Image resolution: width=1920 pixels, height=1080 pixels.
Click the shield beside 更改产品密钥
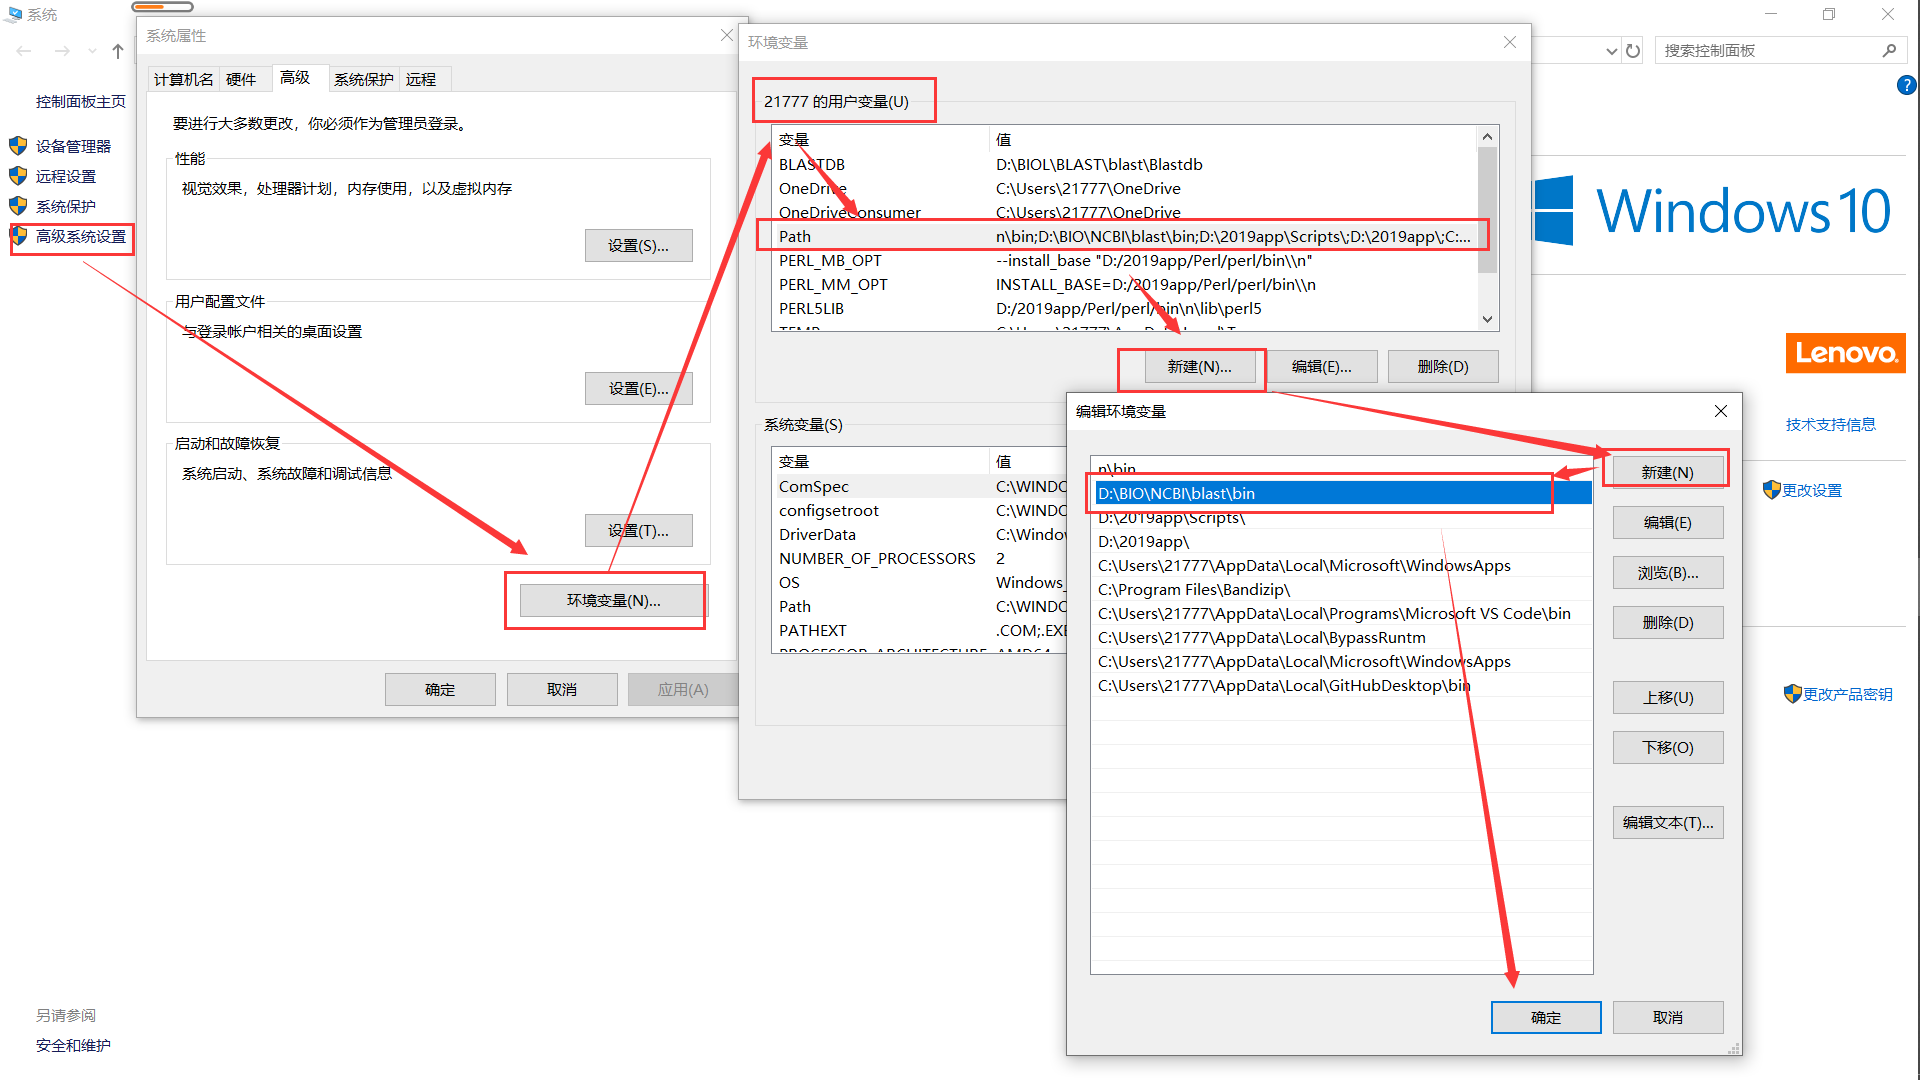point(1792,693)
